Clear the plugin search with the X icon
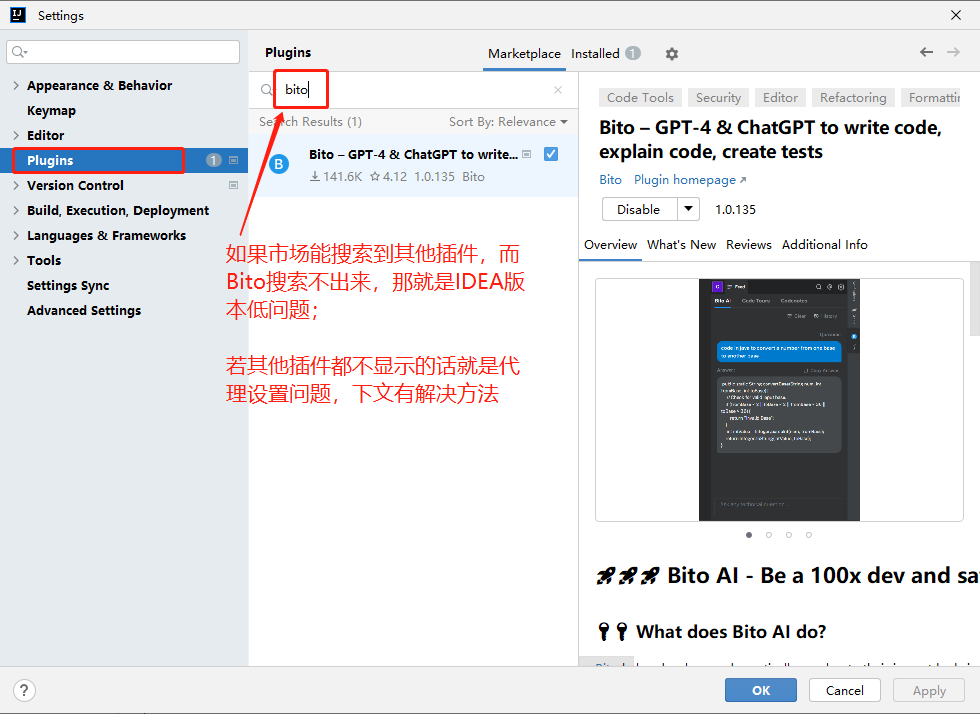Viewport: 980px width, 714px height. [x=558, y=90]
